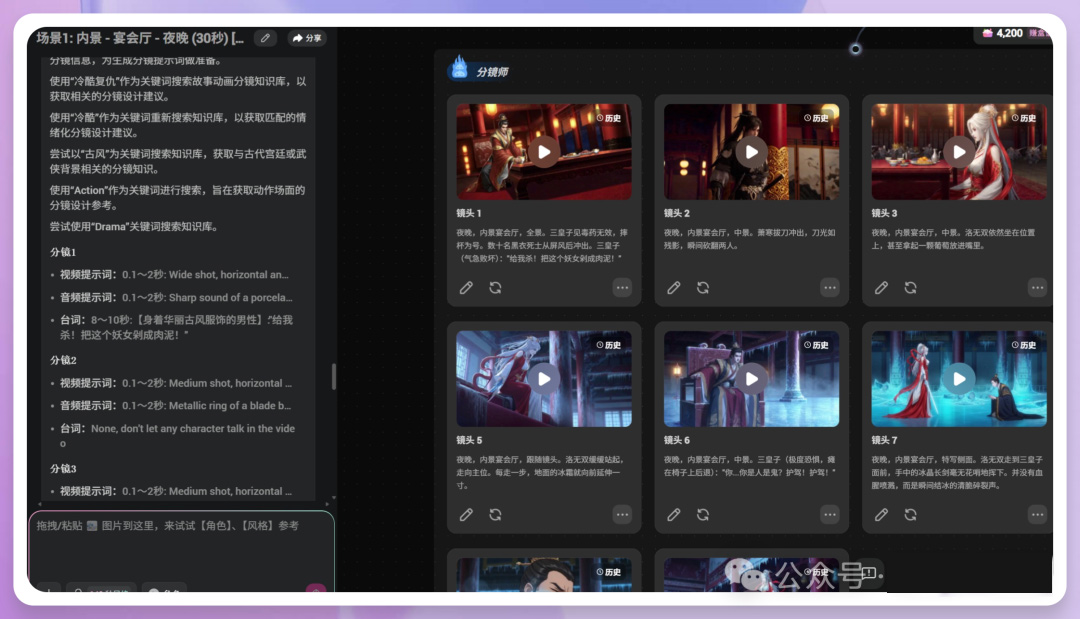Edit the scene title with the pencil icon

(x=265, y=36)
